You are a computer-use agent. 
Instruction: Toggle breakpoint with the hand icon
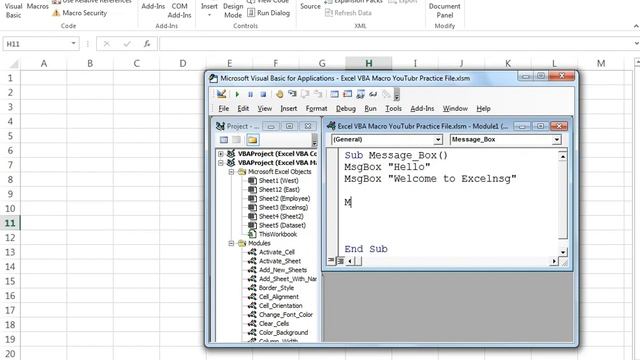(279, 94)
